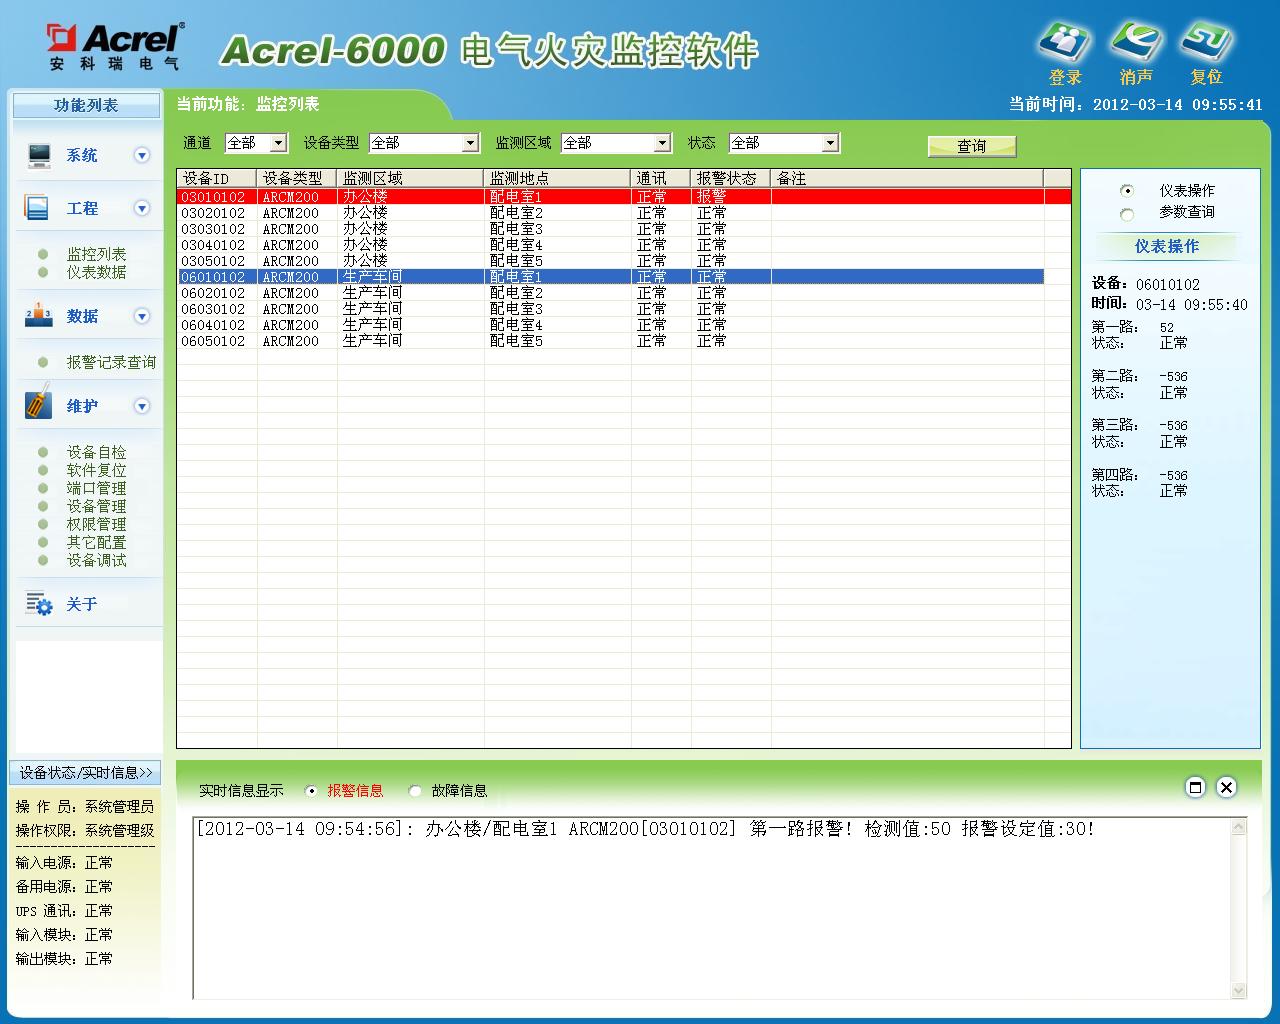Click the 设备状态/实时信息>> button
The height and width of the screenshot is (1024, 1280).
(x=86, y=773)
